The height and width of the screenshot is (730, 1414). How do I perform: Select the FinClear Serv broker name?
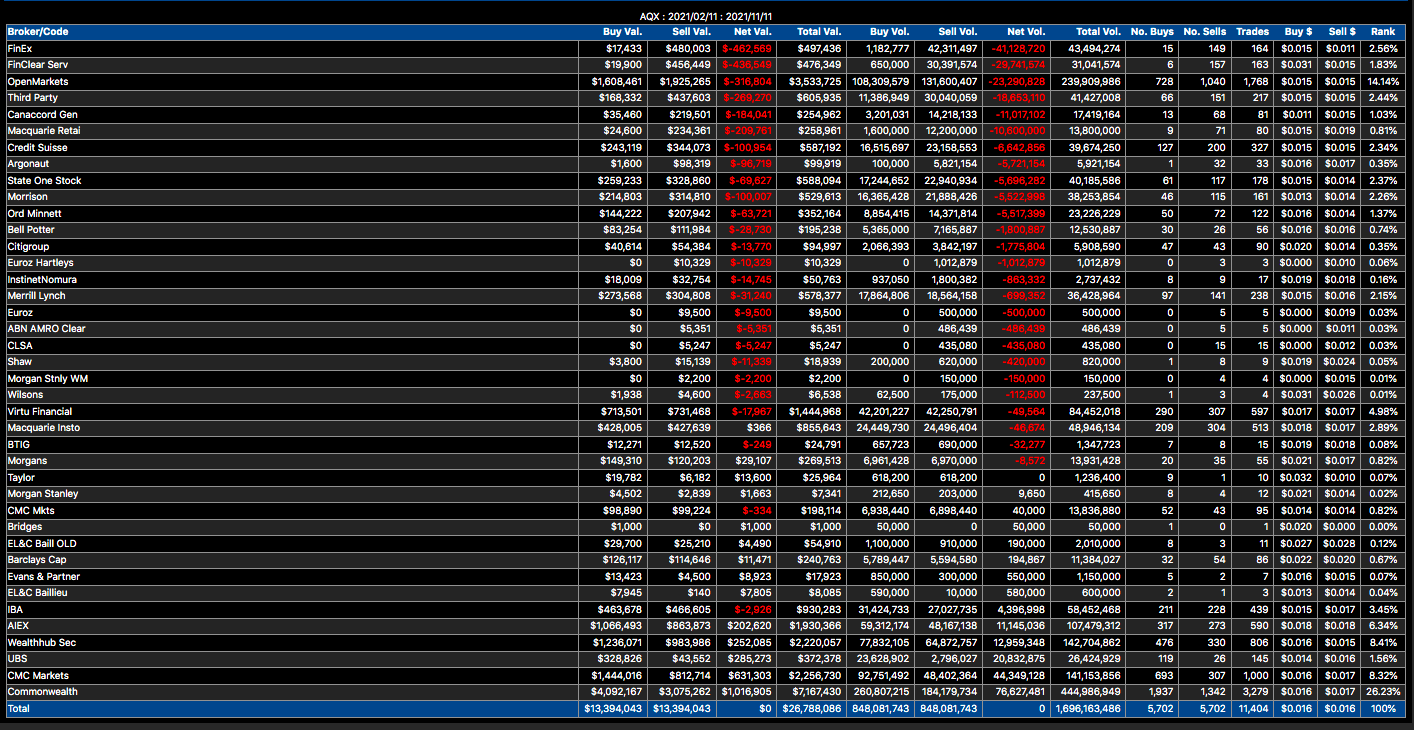click(37, 65)
